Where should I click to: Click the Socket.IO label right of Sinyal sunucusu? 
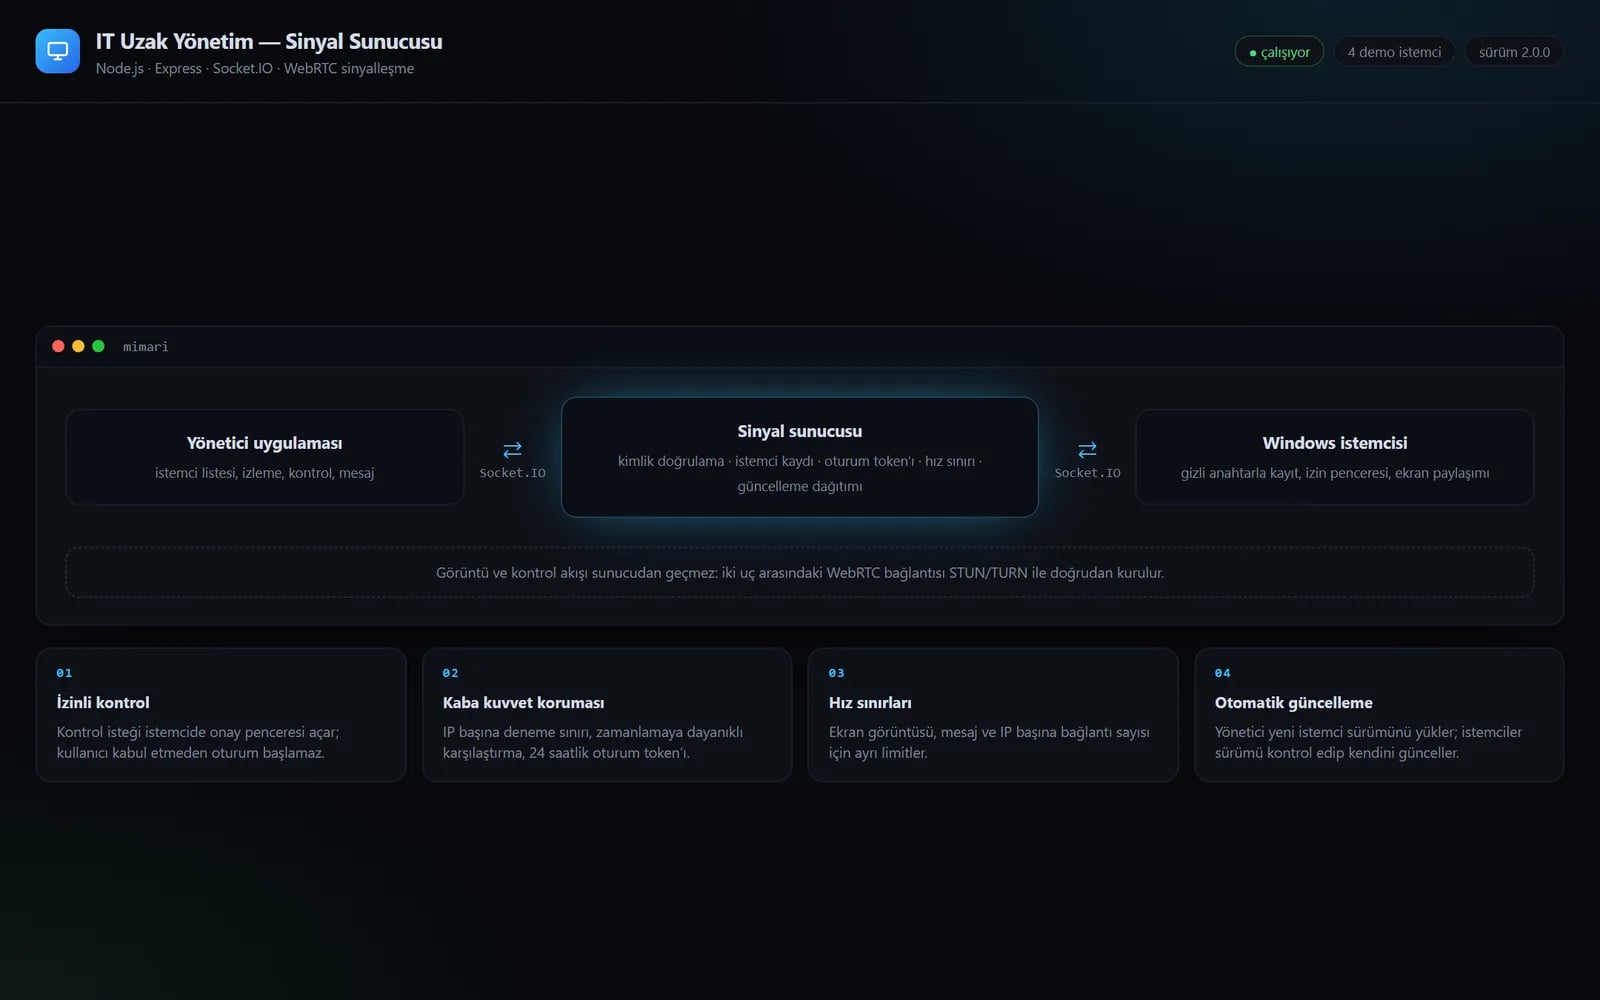click(1087, 473)
